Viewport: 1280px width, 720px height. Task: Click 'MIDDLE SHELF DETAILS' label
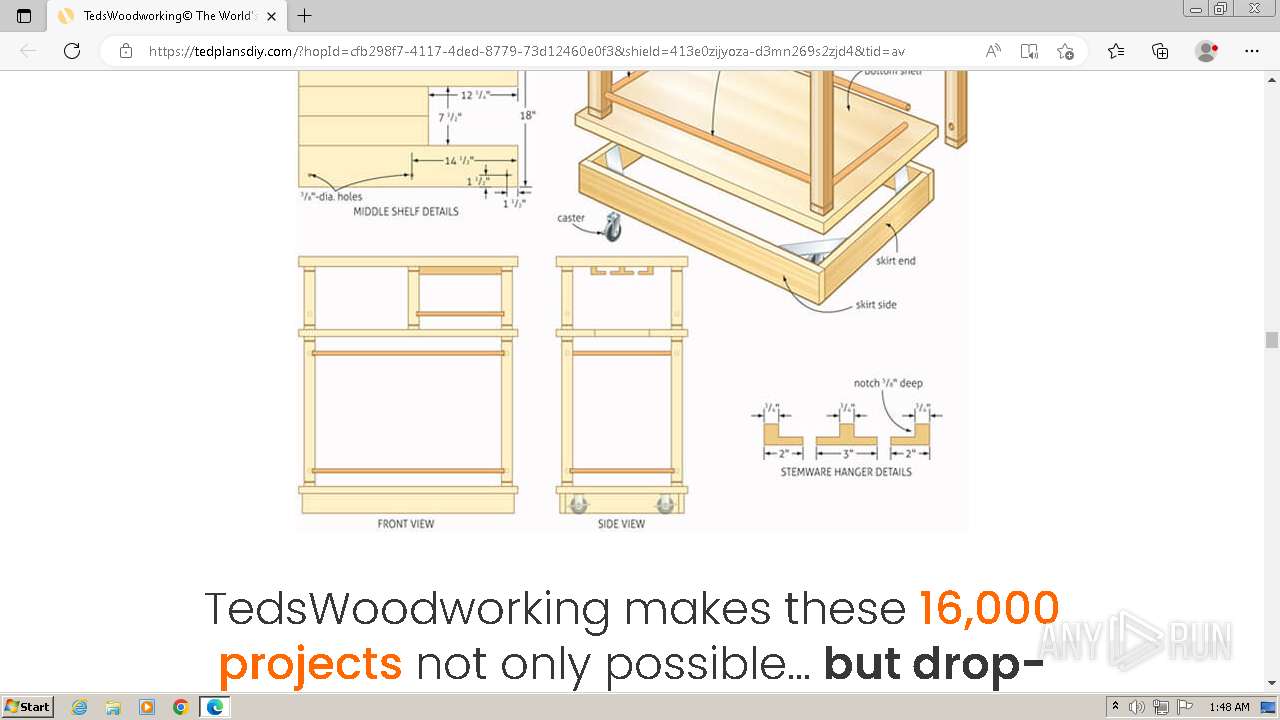tap(406, 212)
